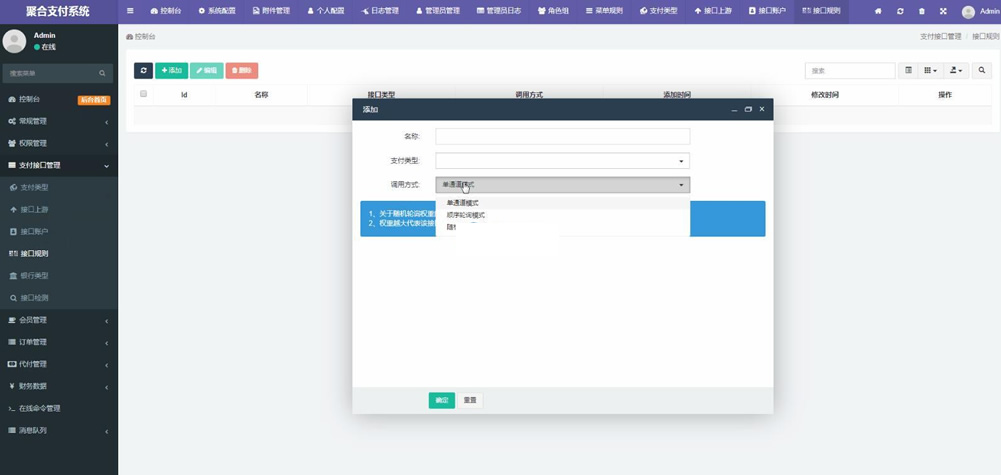Image resolution: width=1001 pixels, height=475 pixels.
Task: Select 顺序轮询模式 option from list
Action: click(465, 215)
